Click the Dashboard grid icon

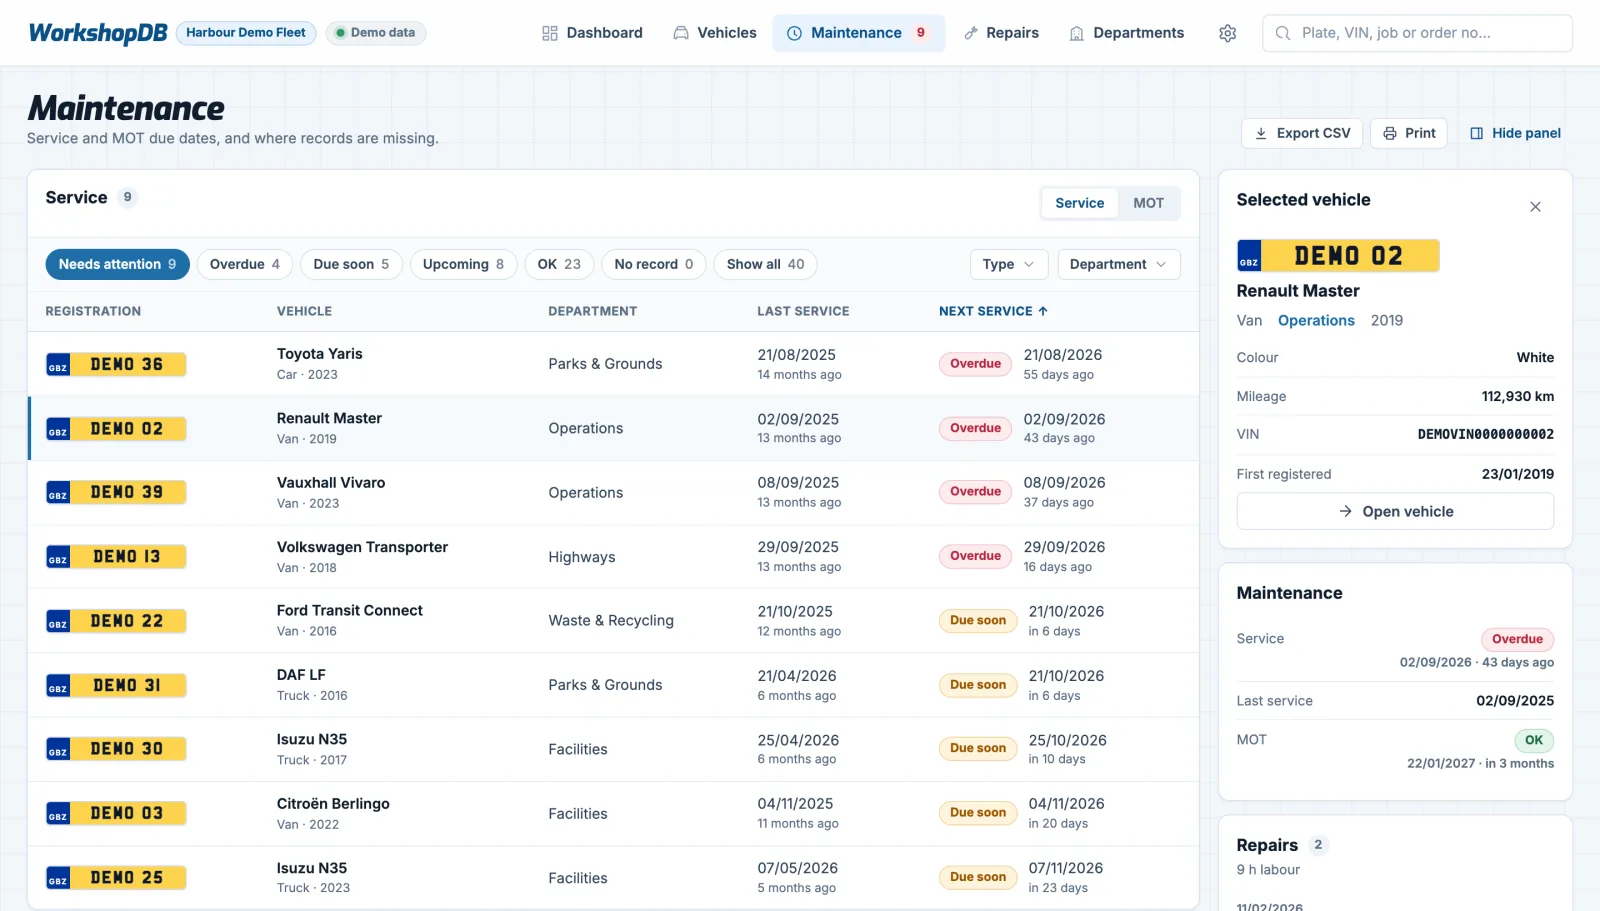[550, 33]
